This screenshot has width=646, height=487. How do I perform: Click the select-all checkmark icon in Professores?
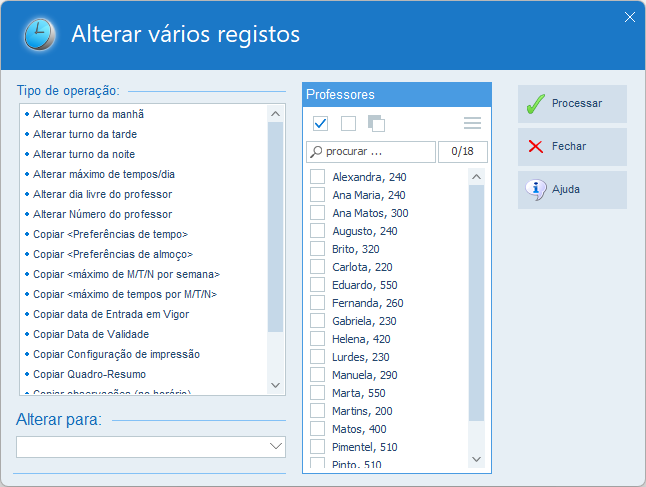pos(321,123)
